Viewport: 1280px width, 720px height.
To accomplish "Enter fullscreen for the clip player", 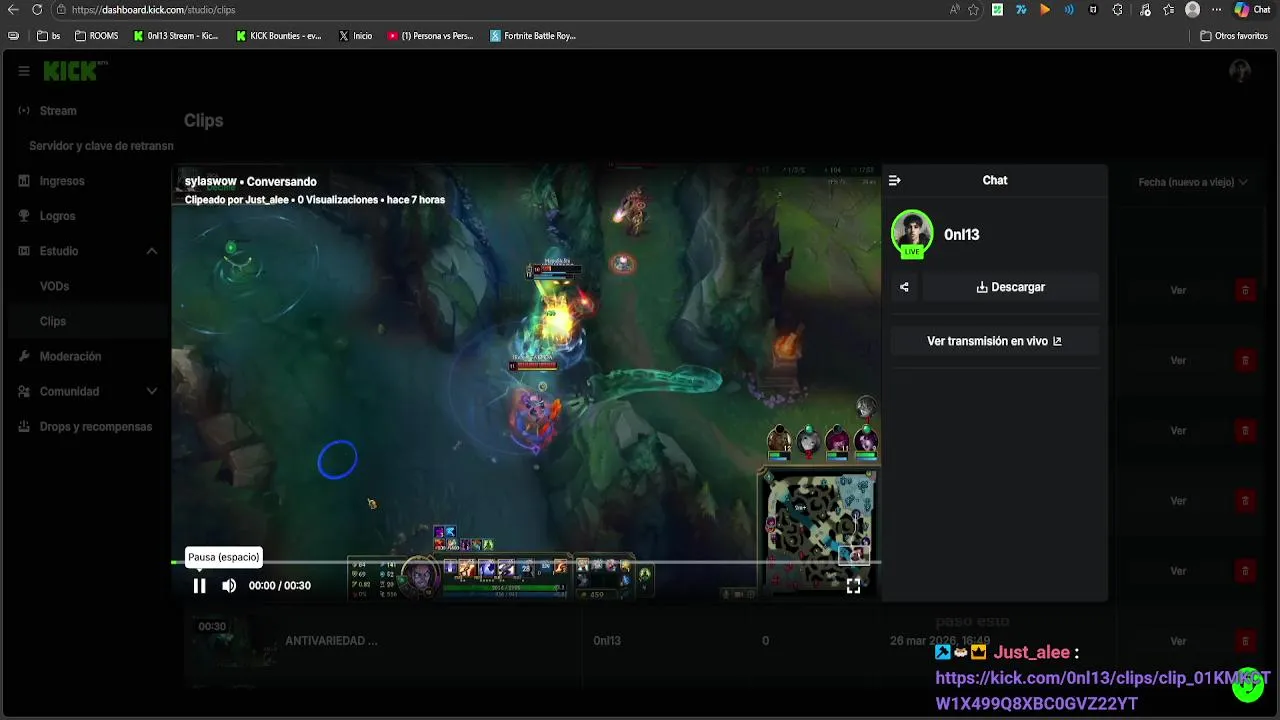I will 853,586.
